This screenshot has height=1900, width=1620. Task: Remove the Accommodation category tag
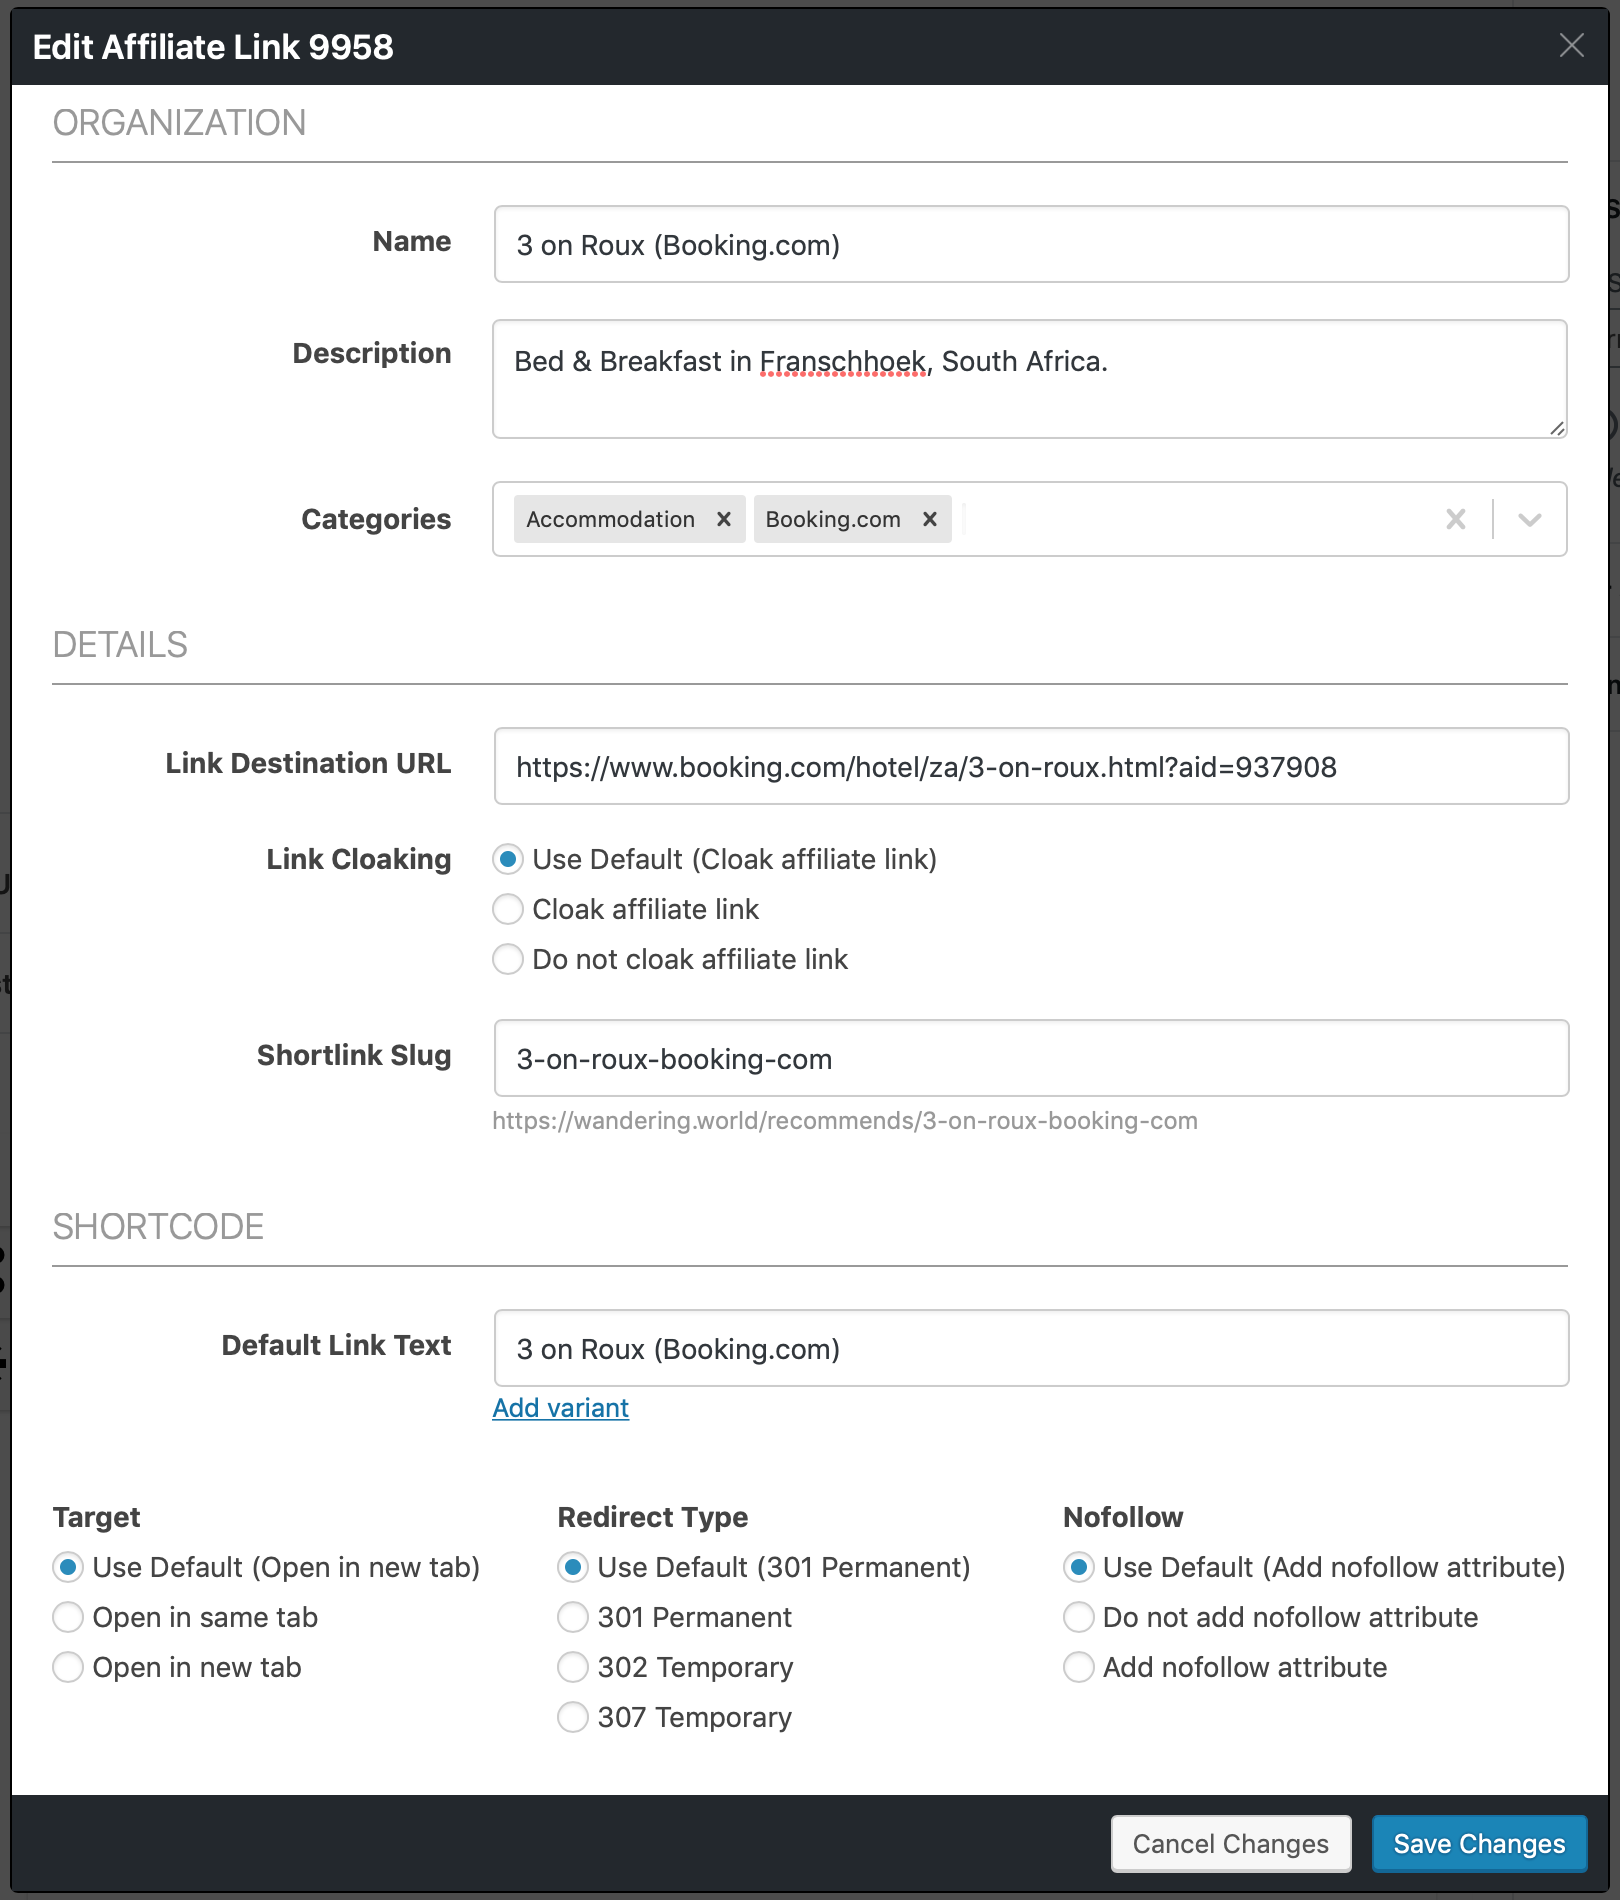724,519
